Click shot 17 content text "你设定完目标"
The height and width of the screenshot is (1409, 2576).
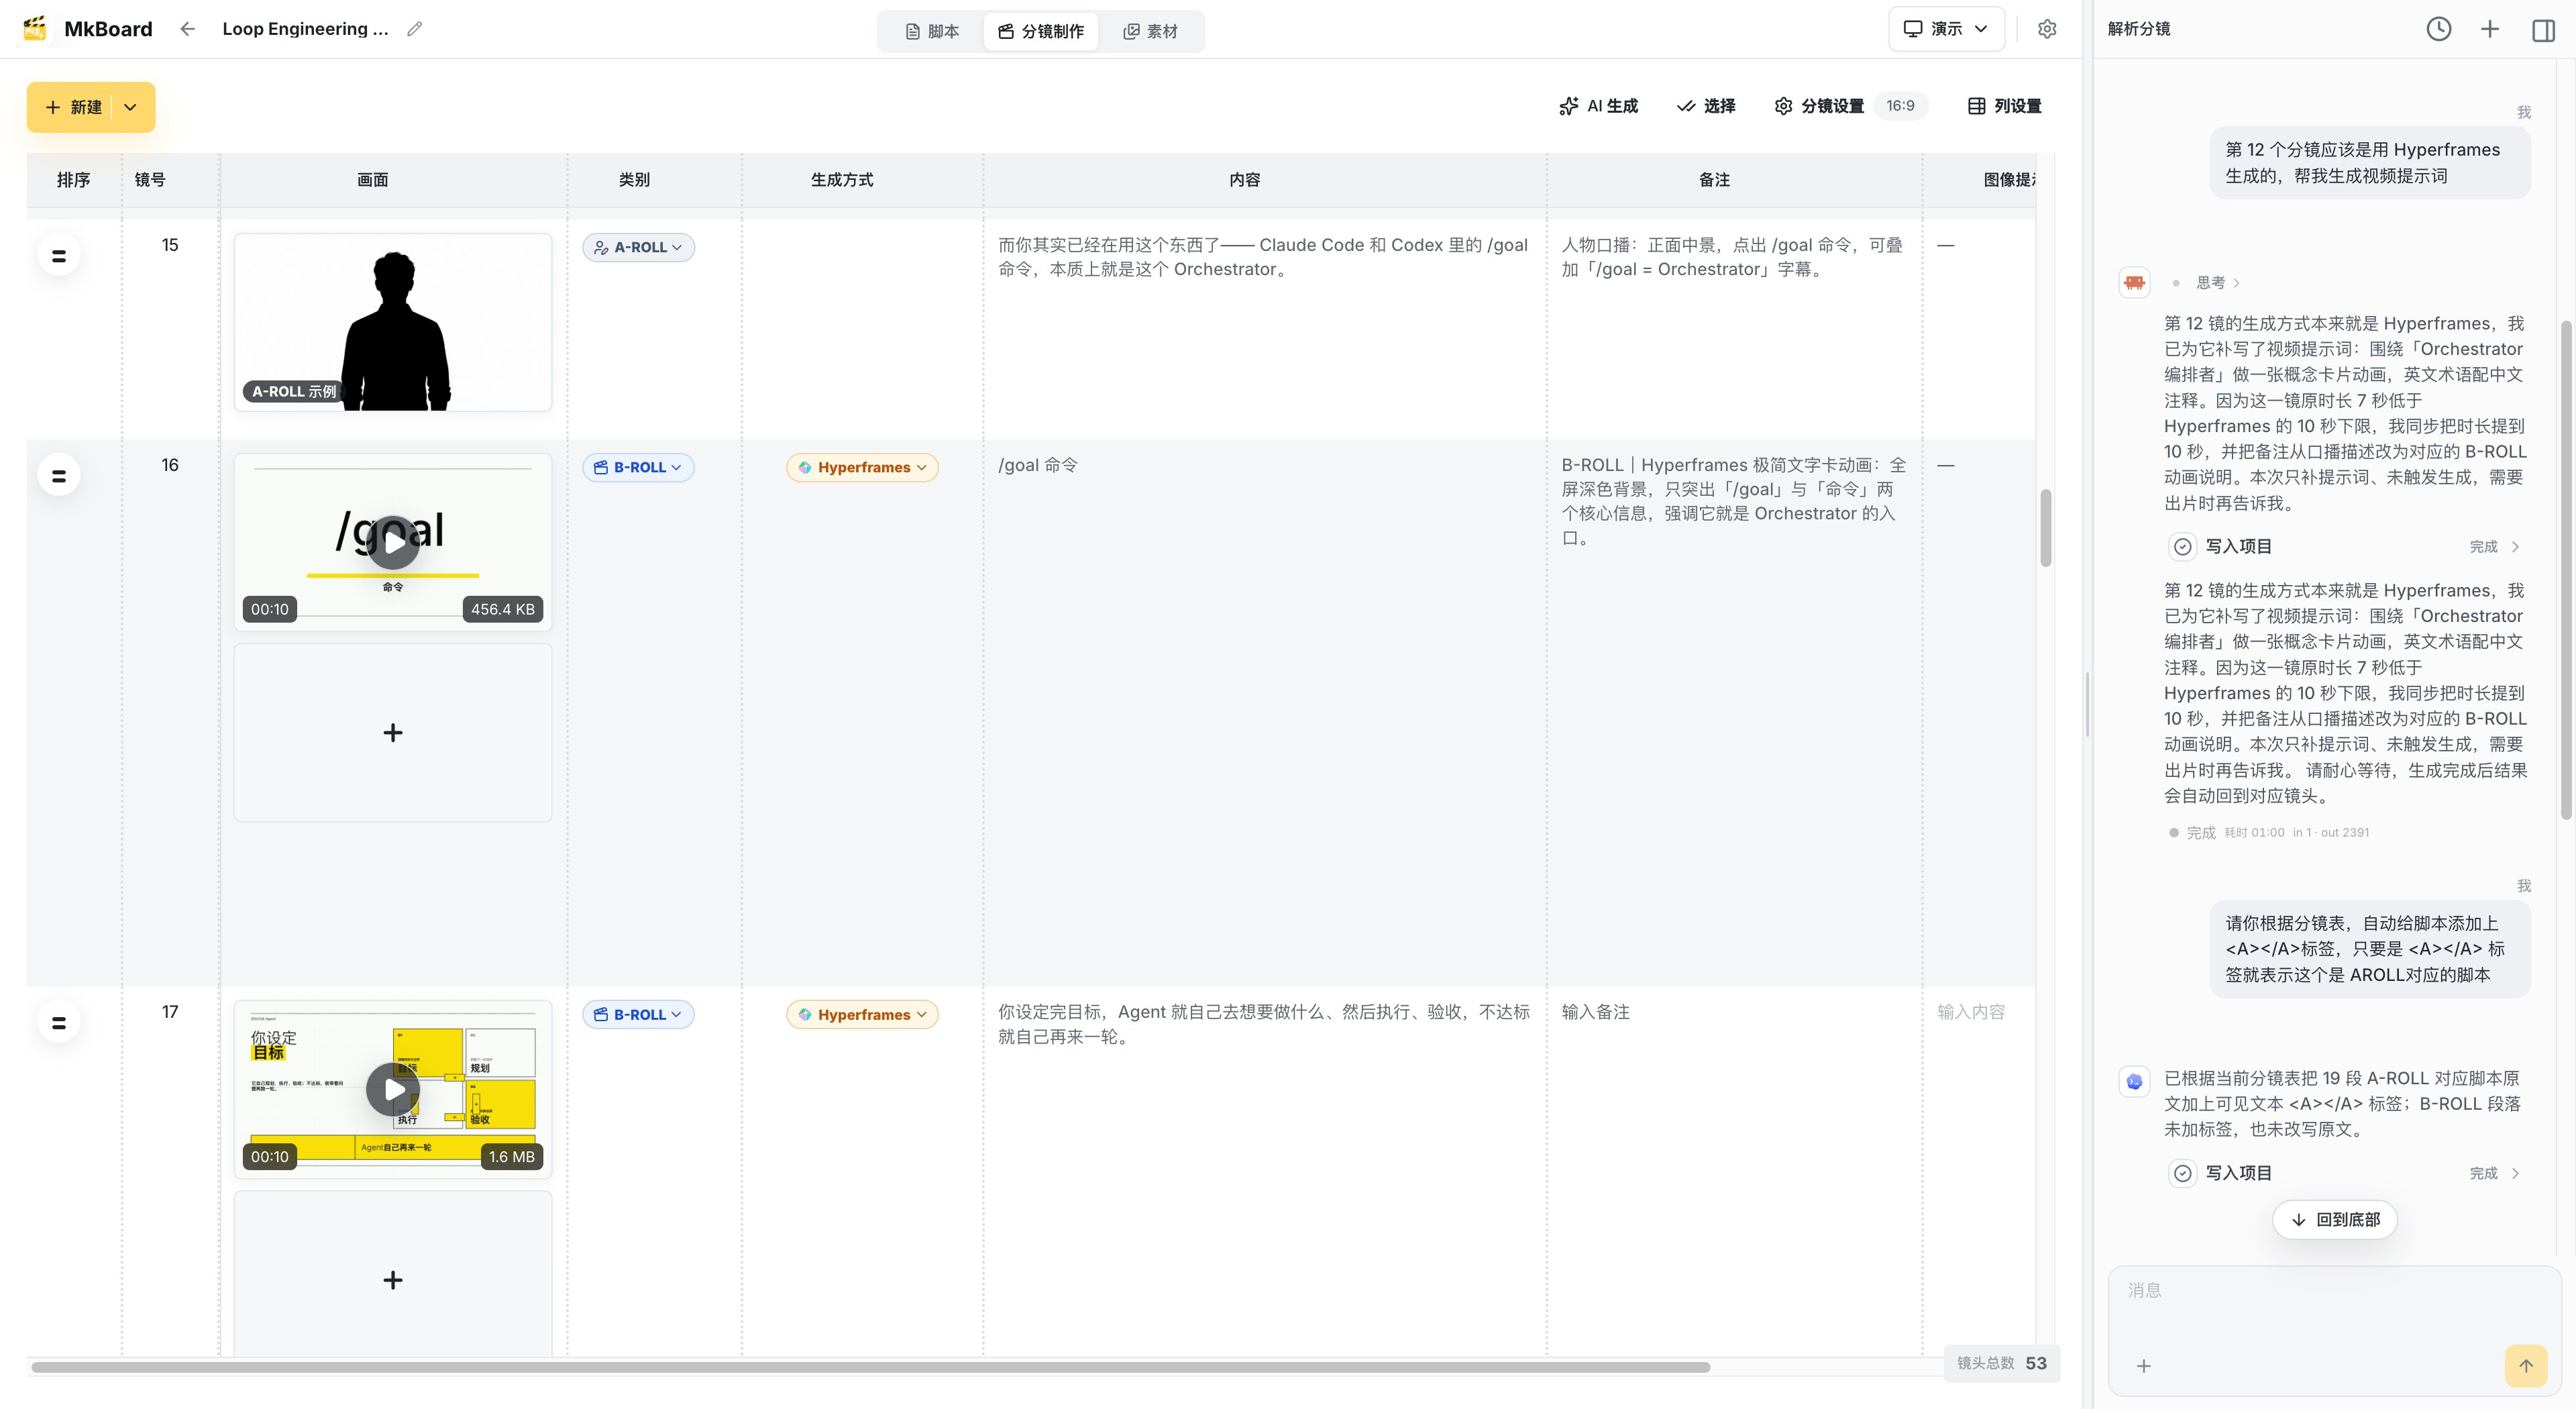point(1264,1024)
